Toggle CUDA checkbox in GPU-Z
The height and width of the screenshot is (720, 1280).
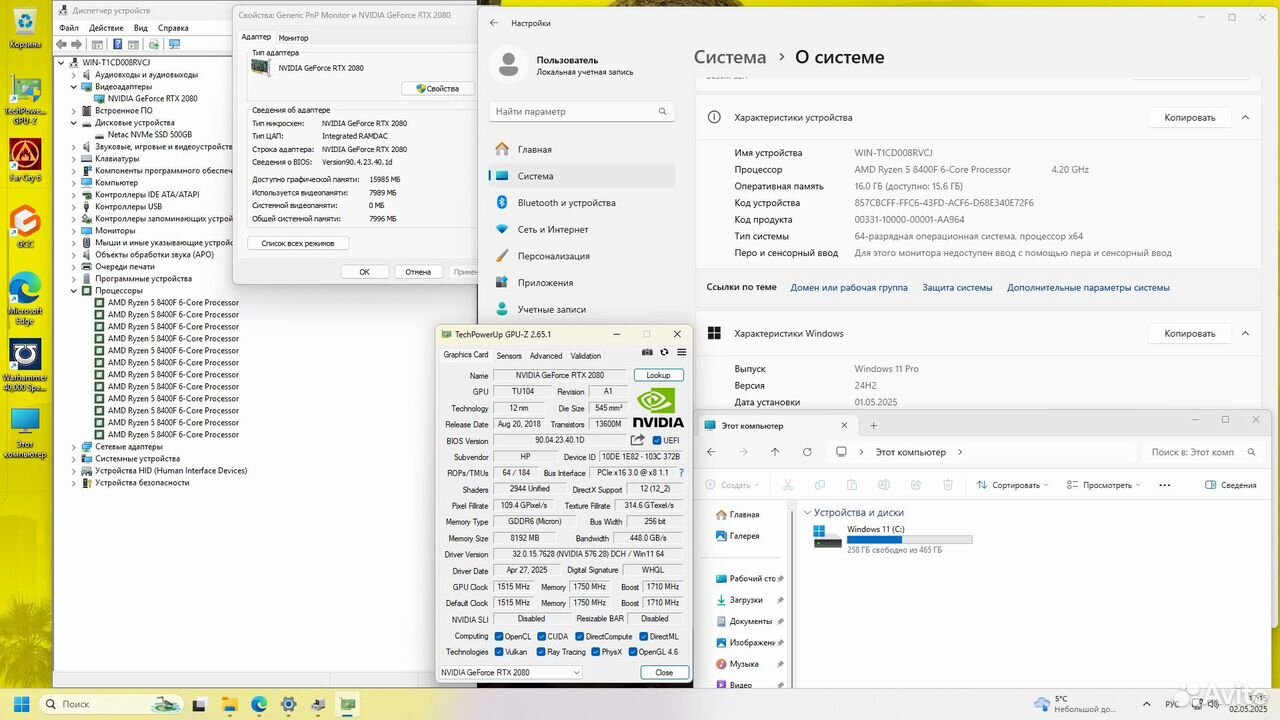[541, 636]
